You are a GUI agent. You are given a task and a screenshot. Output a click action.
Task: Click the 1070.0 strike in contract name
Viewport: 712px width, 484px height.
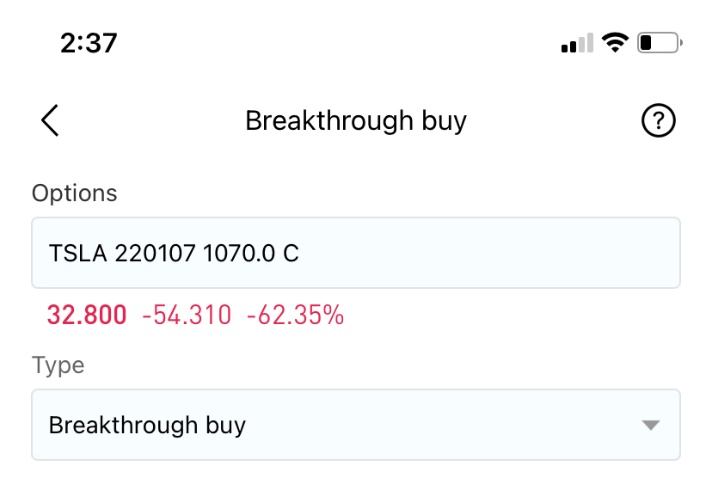click(239, 253)
